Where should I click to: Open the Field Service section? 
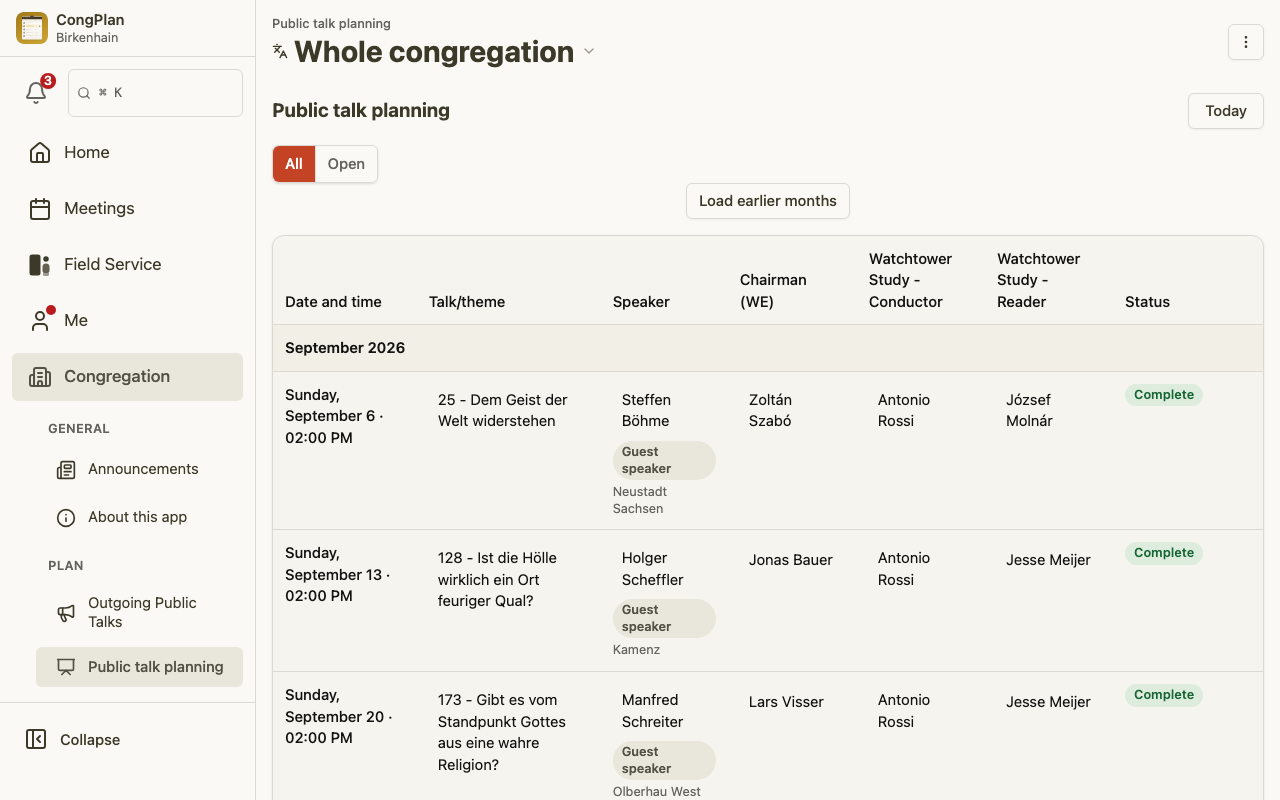point(127,264)
